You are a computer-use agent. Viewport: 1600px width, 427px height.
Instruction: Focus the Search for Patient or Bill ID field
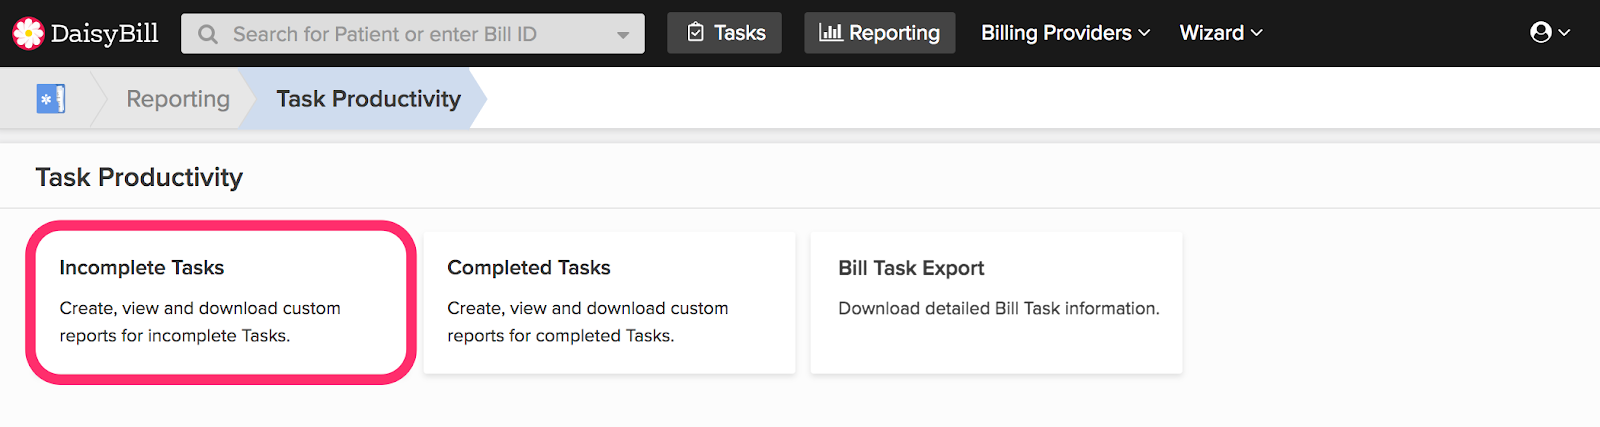(413, 34)
